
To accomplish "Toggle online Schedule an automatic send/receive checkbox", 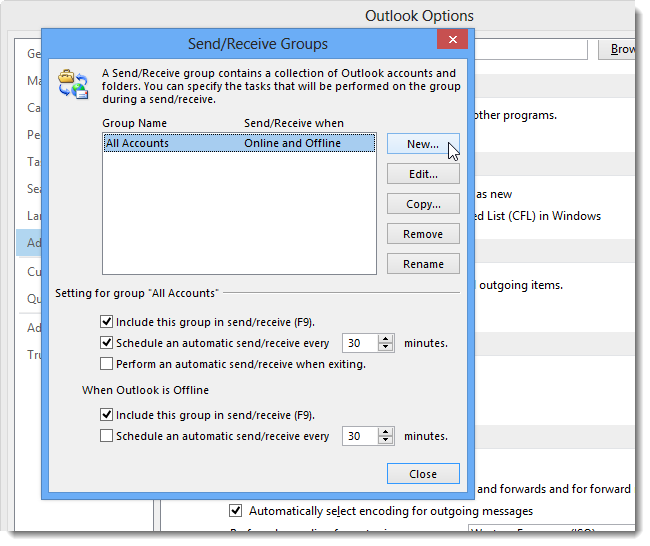I will [x=107, y=343].
